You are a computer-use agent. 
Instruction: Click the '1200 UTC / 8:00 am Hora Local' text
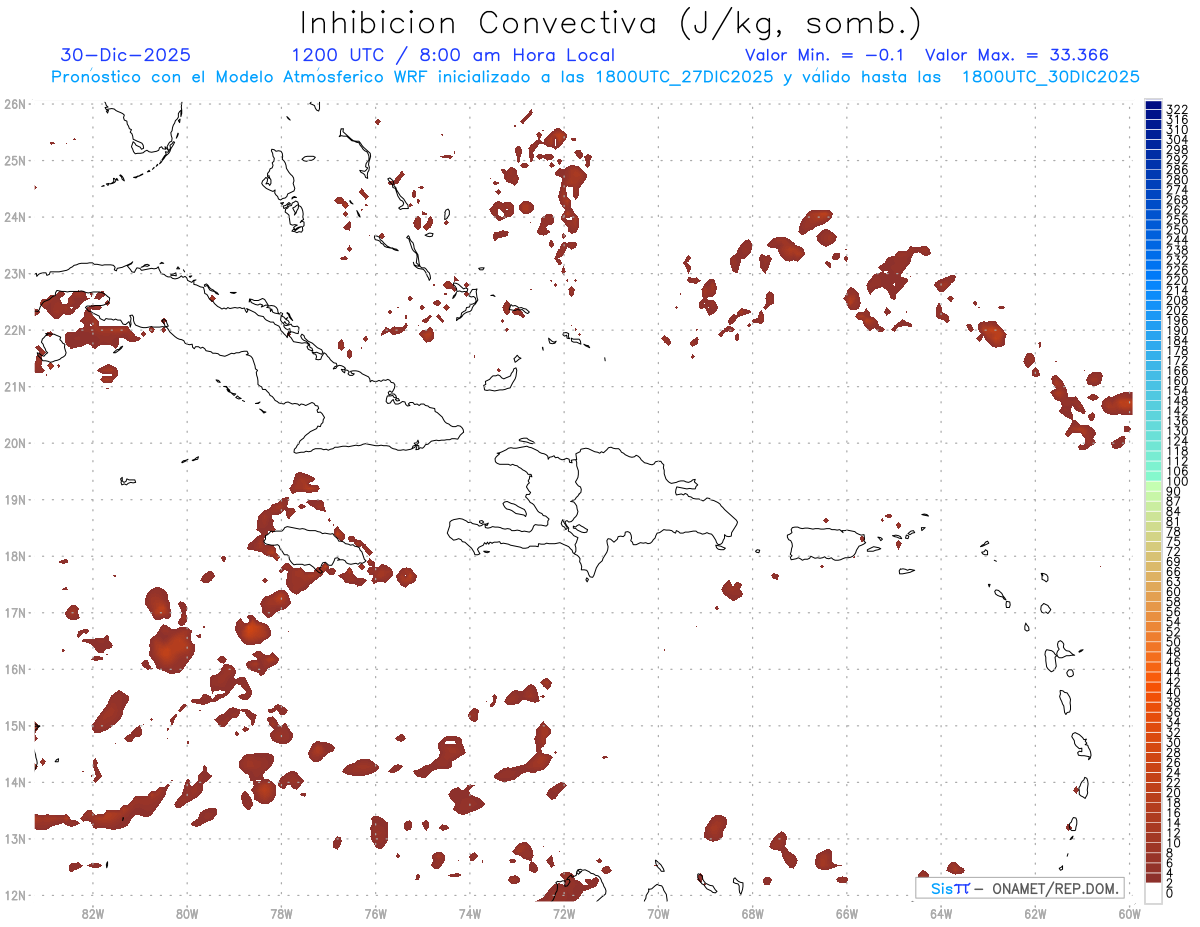click(x=453, y=55)
